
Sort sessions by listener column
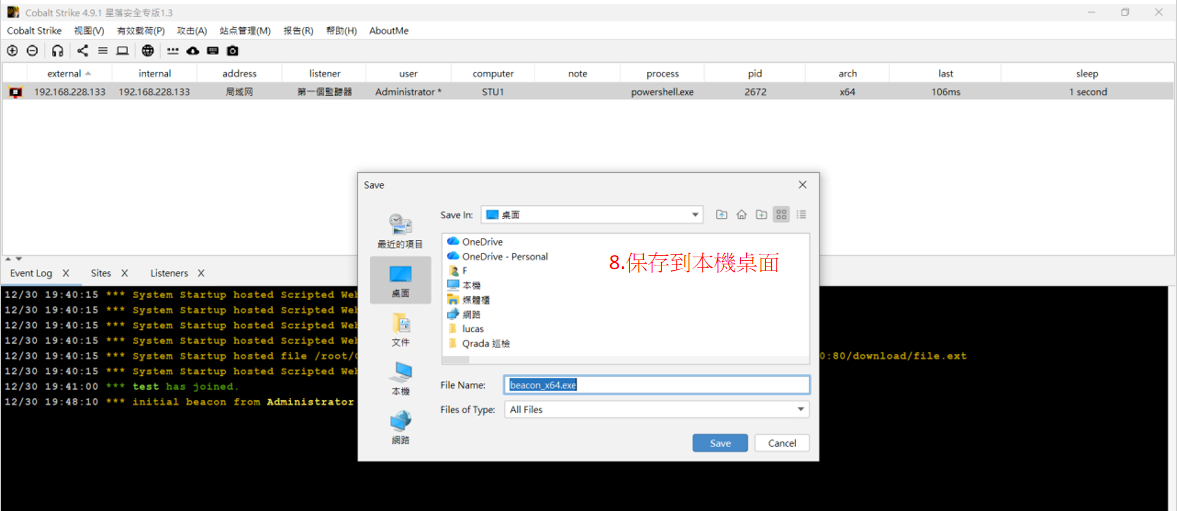coord(324,74)
